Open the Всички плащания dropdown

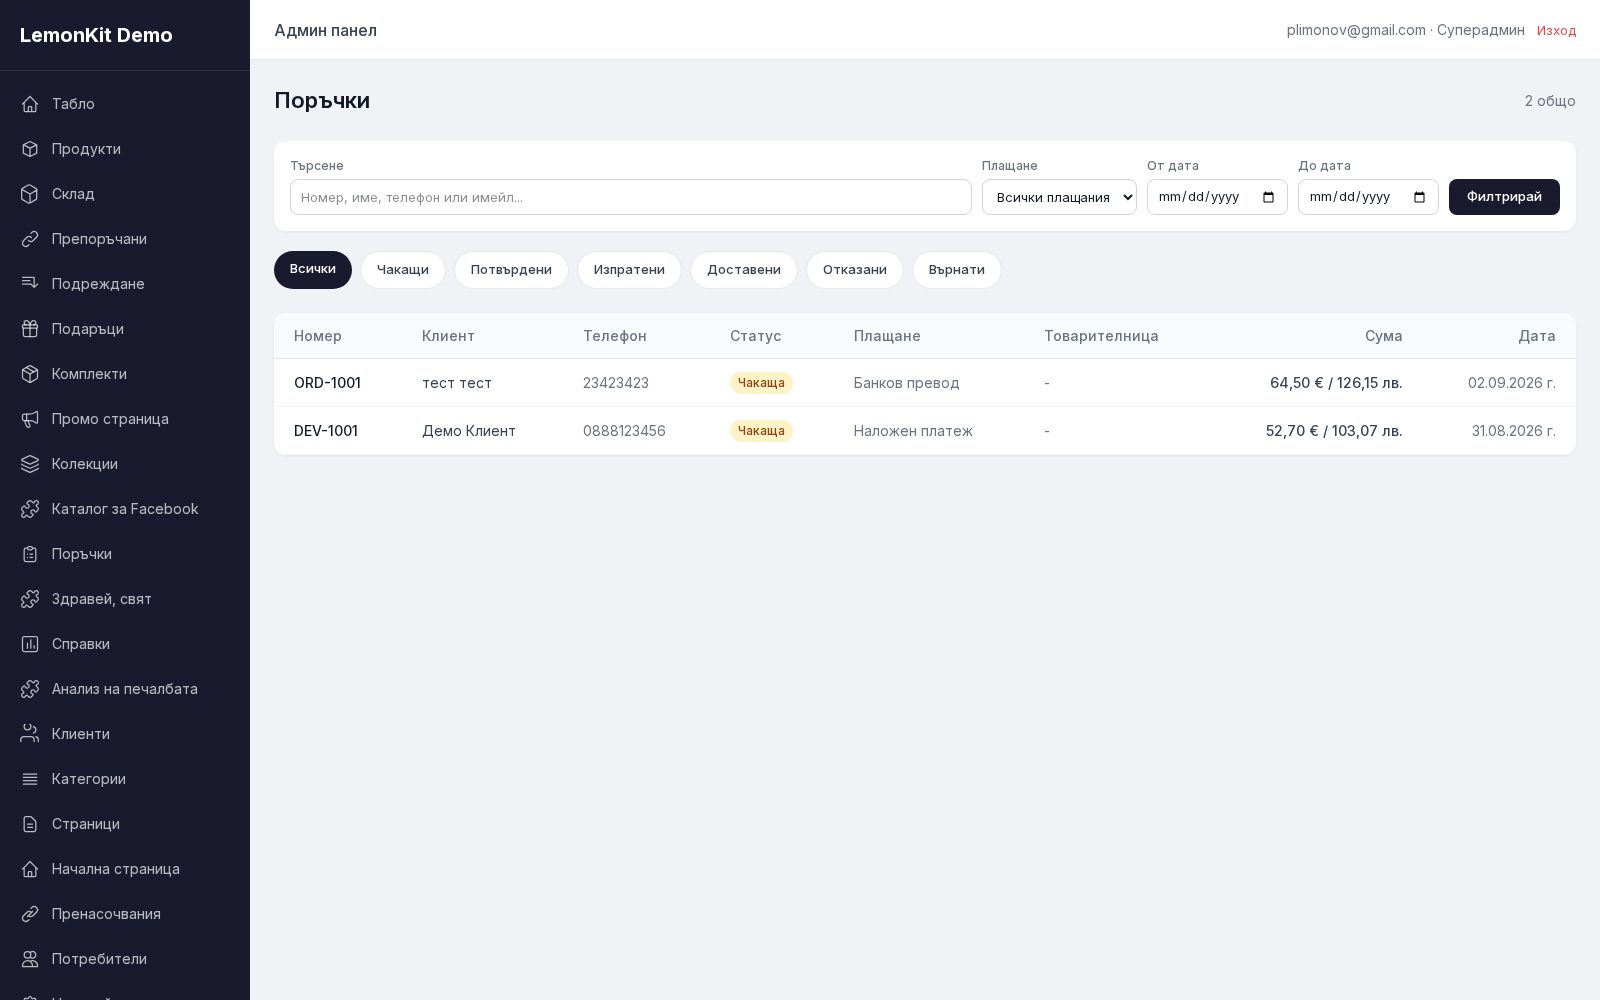coord(1059,197)
